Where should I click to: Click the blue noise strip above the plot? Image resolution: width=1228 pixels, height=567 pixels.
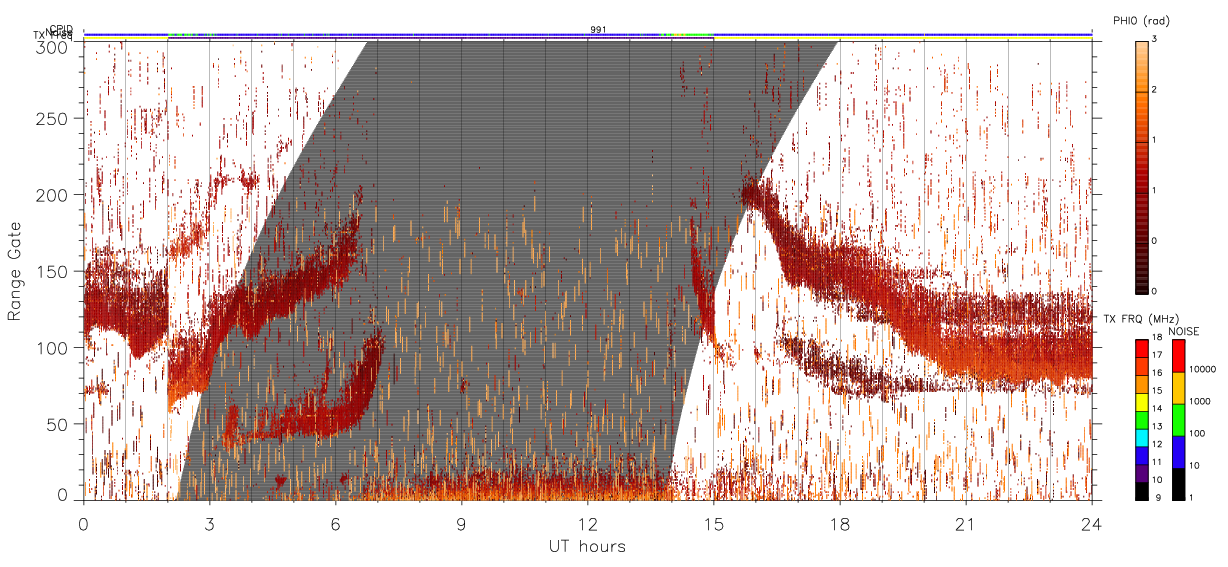[x=587, y=34]
